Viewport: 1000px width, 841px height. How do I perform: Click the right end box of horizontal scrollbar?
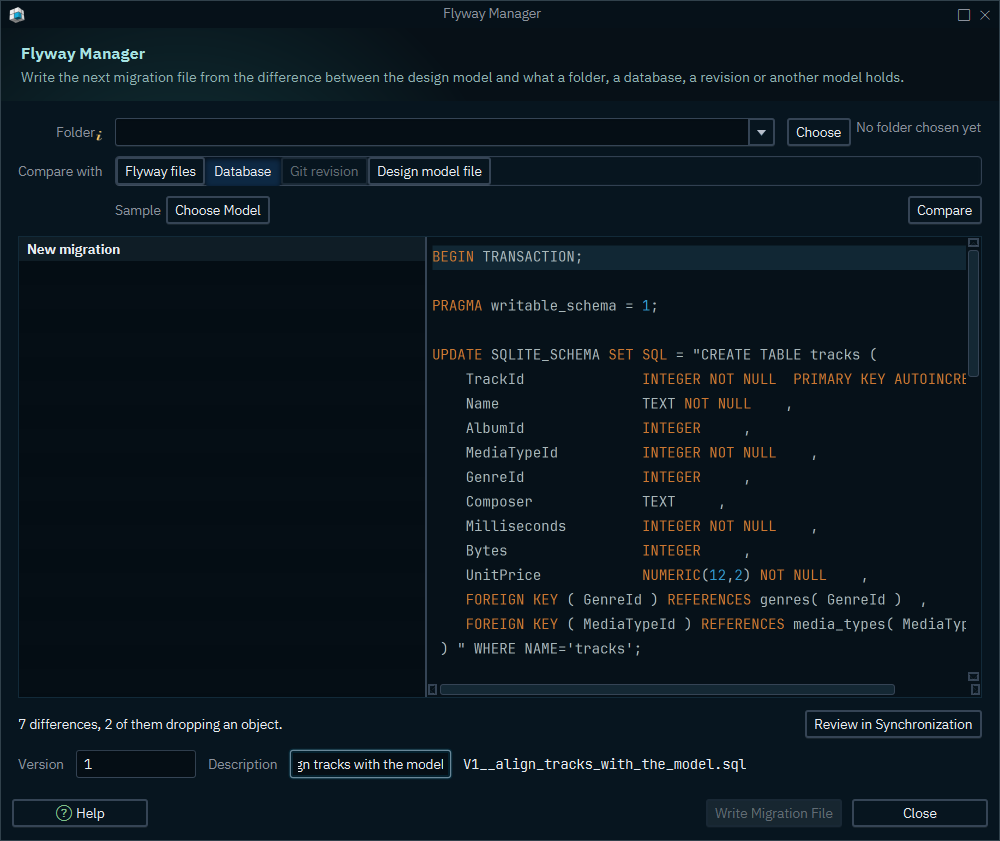[x=974, y=689]
